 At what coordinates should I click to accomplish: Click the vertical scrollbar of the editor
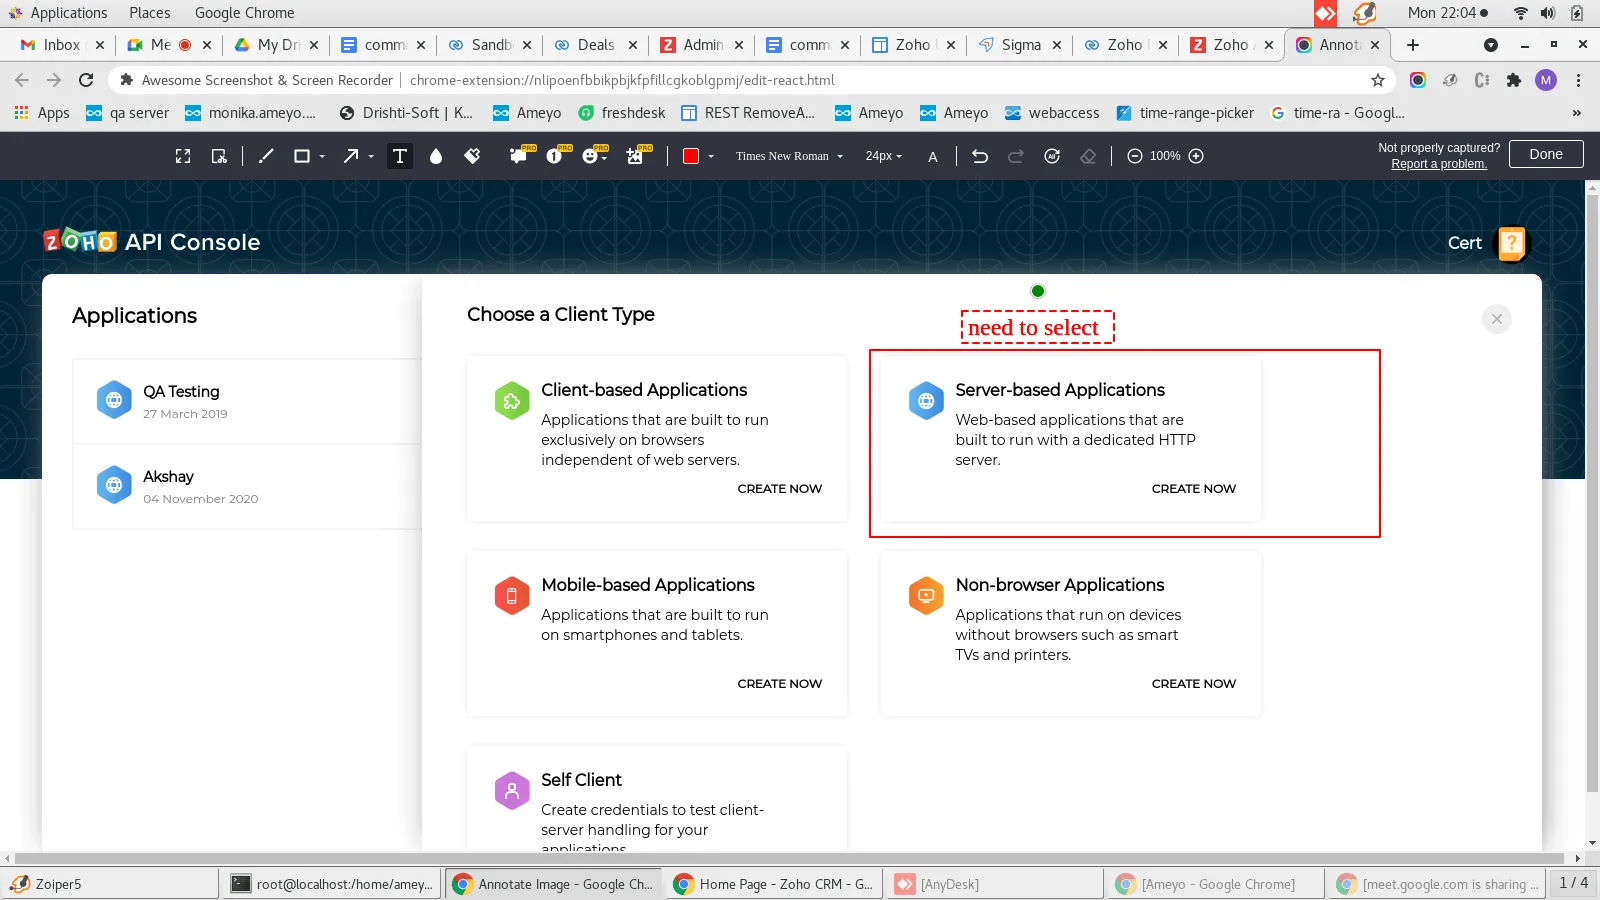1593,495
